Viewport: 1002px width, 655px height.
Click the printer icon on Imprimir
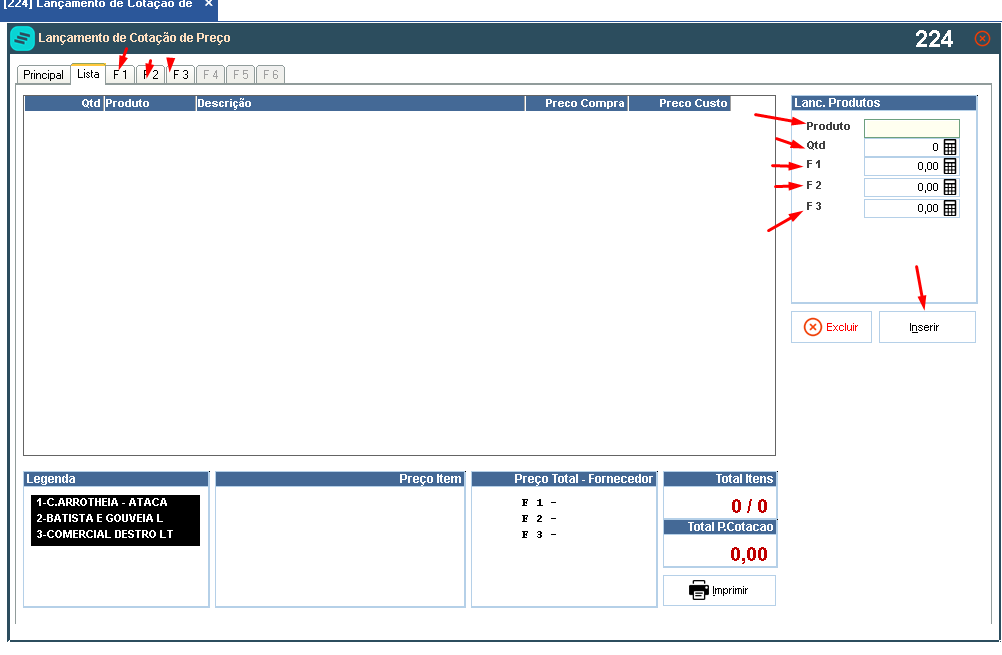(698, 590)
